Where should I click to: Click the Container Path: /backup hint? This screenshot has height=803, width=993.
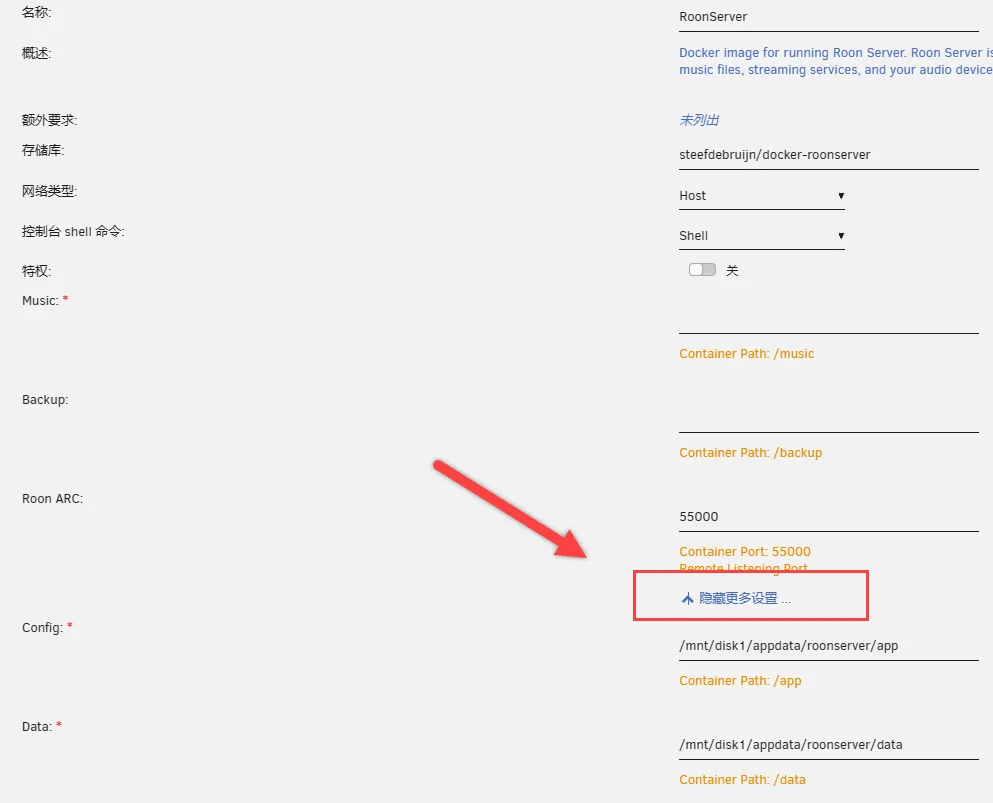(x=750, y=453)
